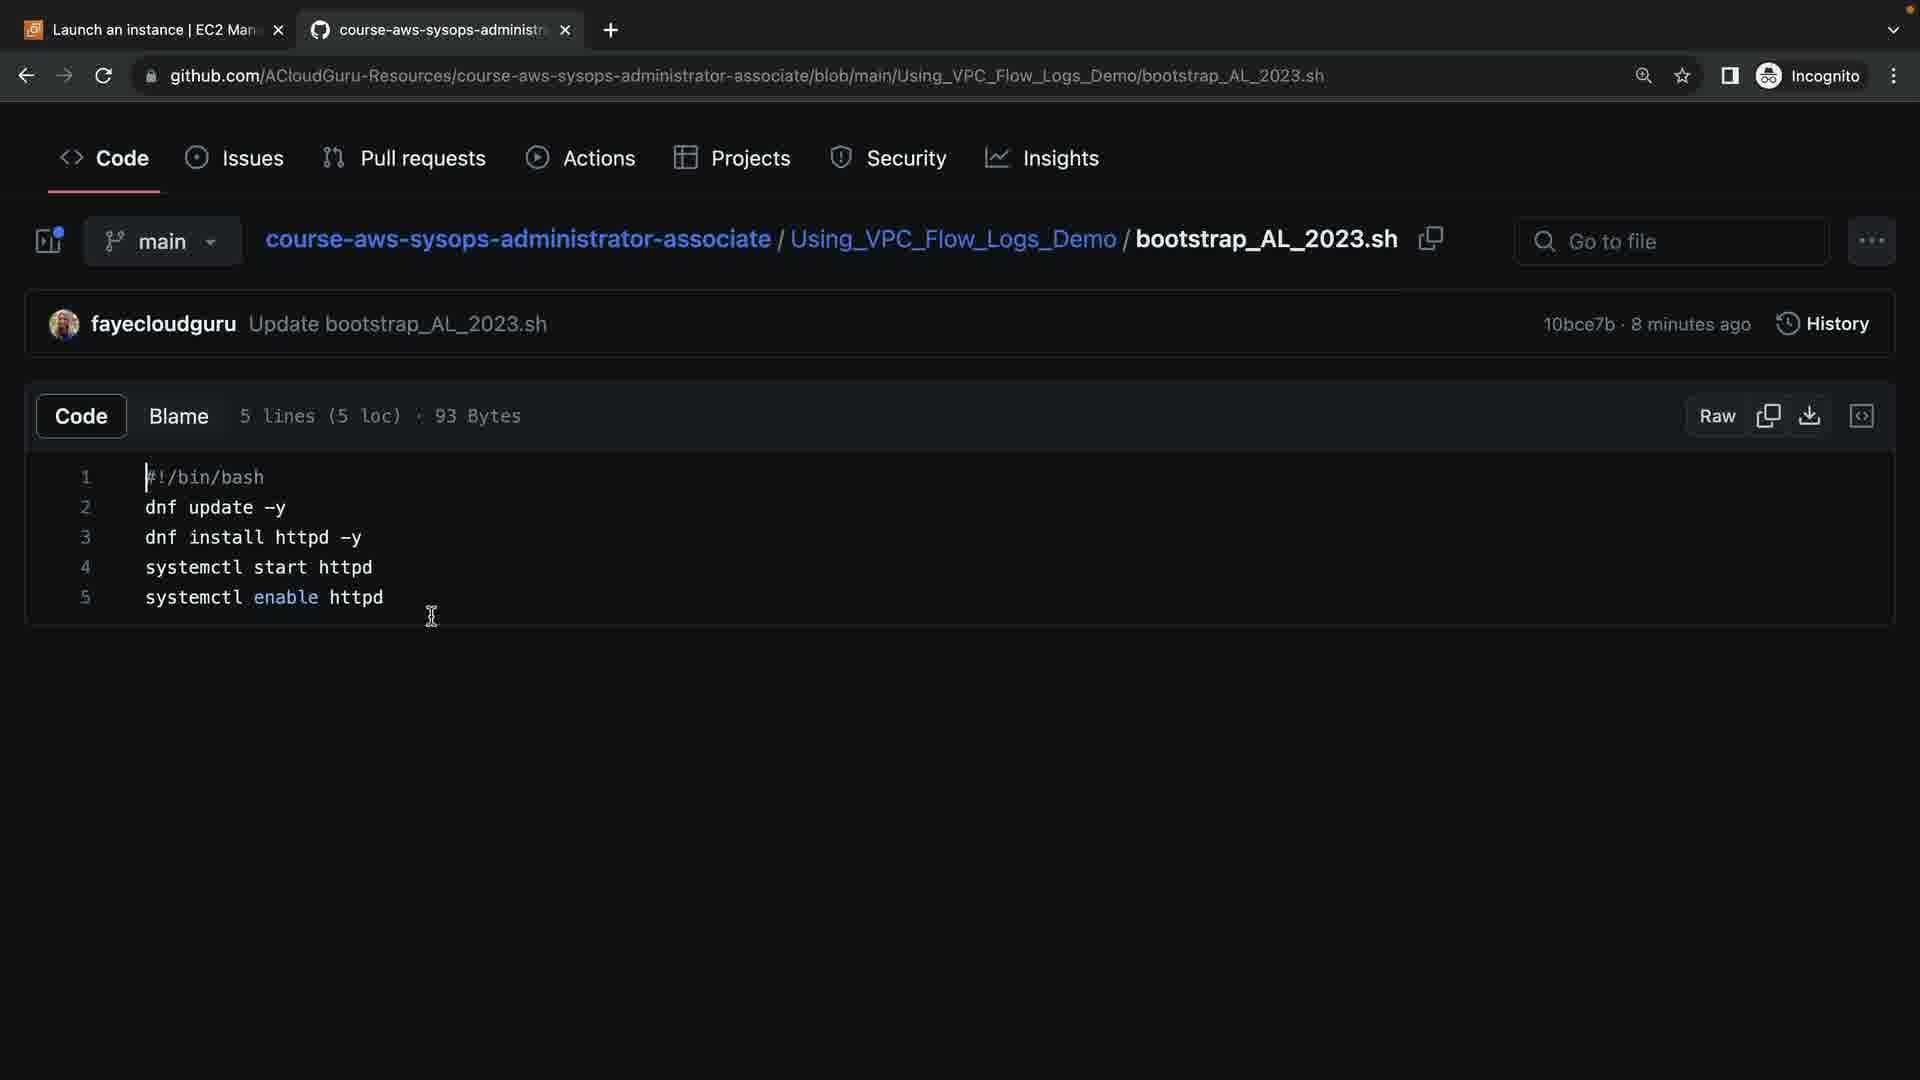This screenshot has width=1920, height=1080.
Task: Focus the Go to file search field
Action: click(x=1672, y=241)
